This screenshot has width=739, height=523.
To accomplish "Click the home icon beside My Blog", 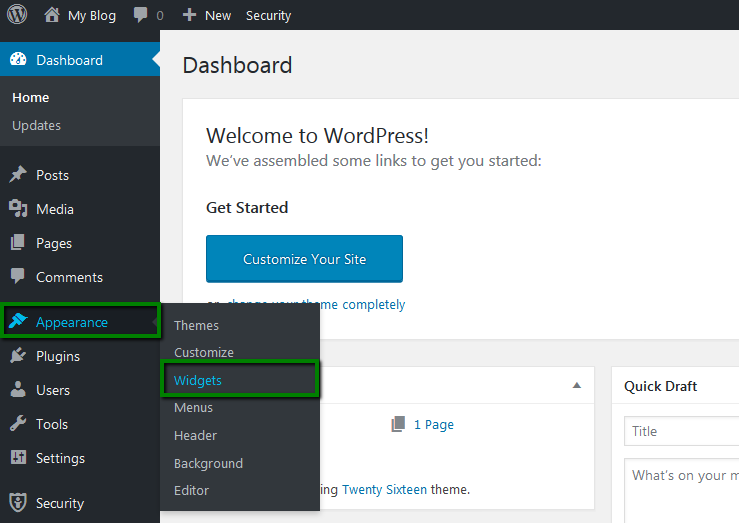I will (52, 15).
